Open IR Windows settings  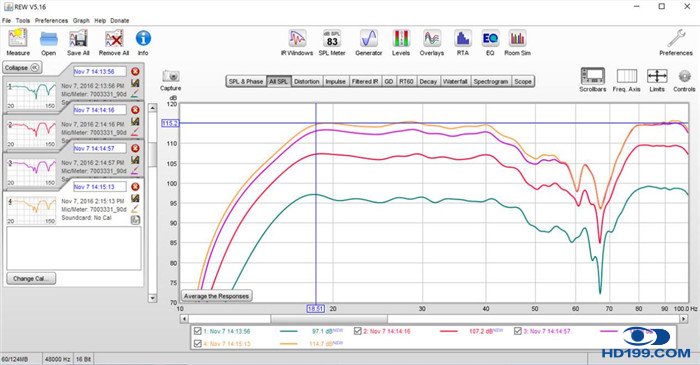(296, 43)
